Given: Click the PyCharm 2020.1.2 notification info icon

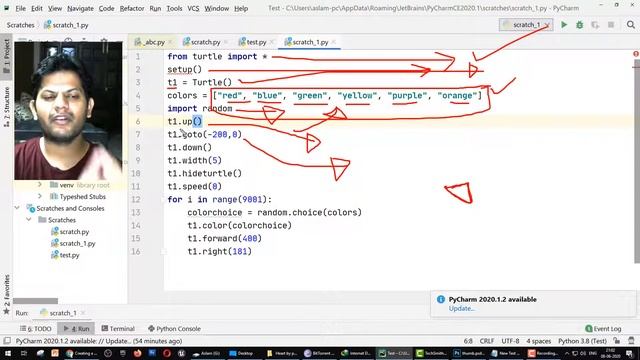Looking at the screenshot, I should 441,299.
